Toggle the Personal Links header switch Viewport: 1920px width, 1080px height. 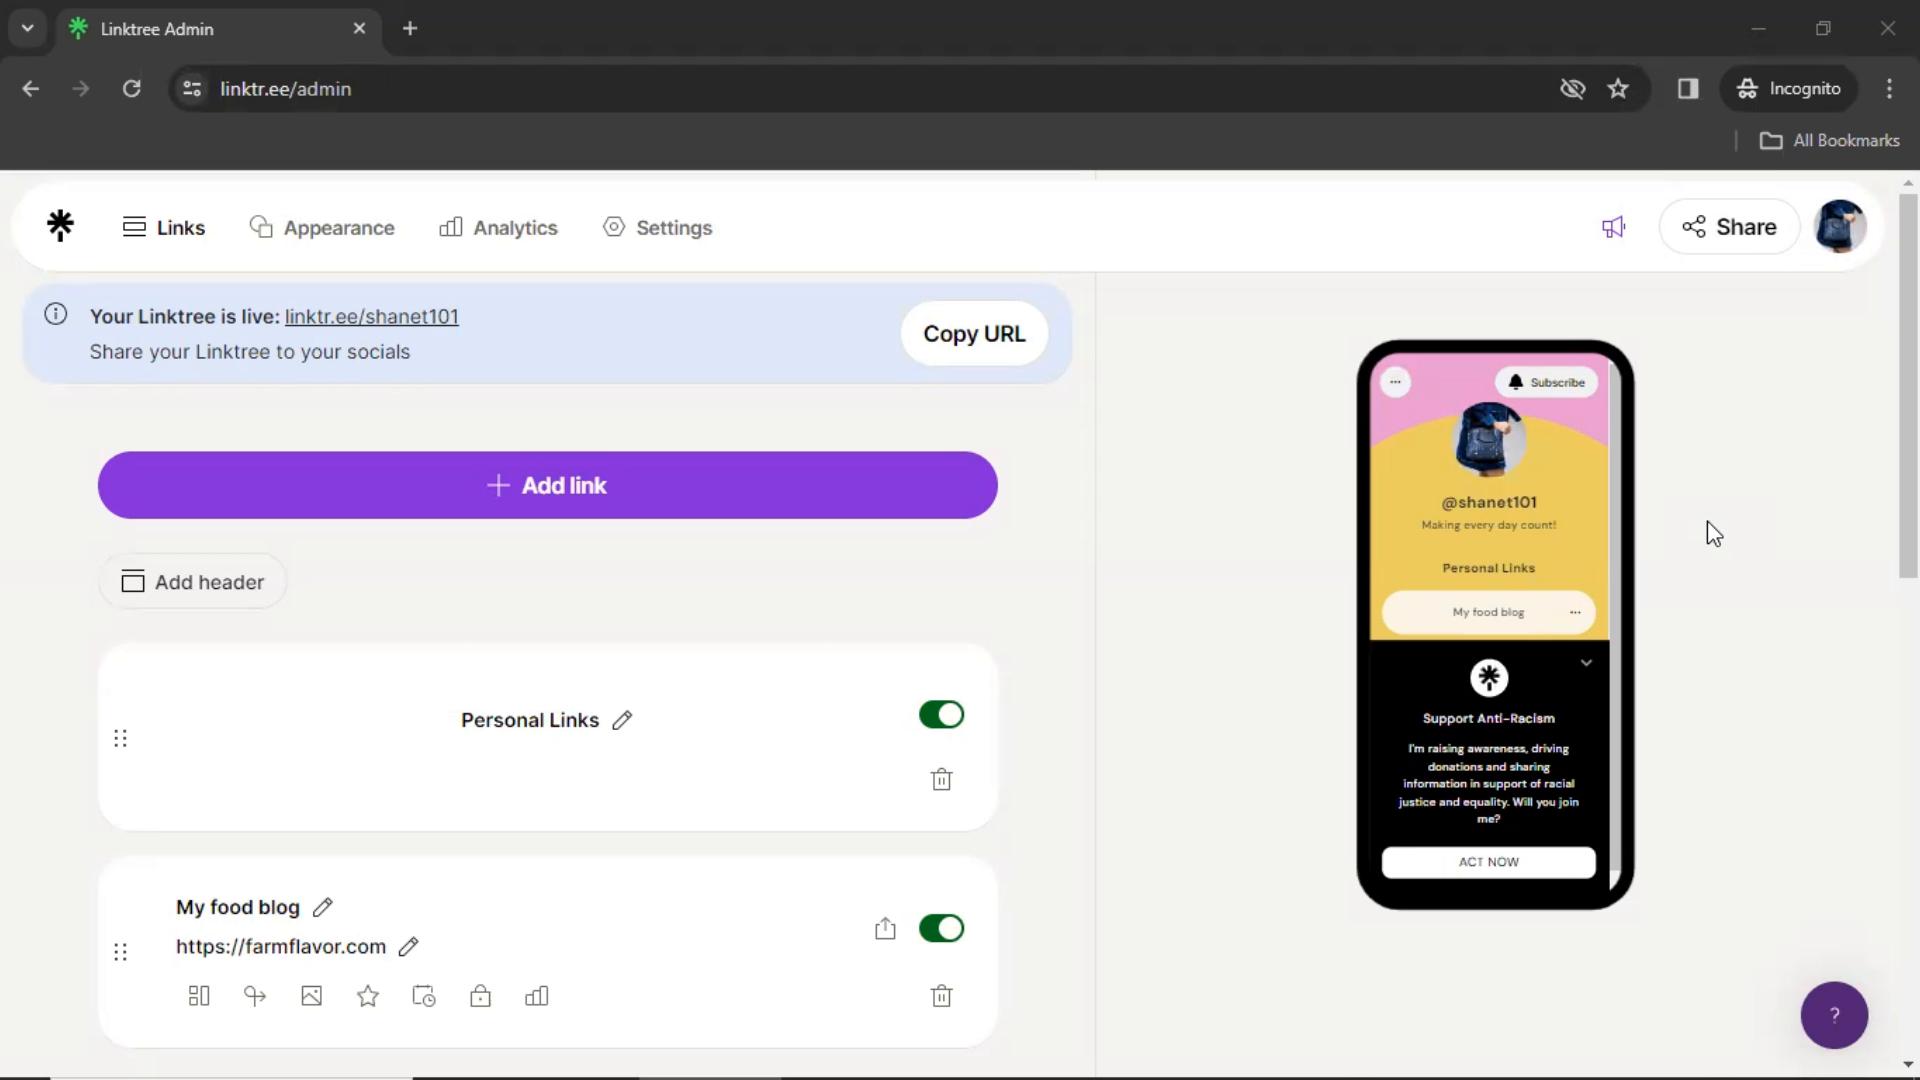coord(942,715)
